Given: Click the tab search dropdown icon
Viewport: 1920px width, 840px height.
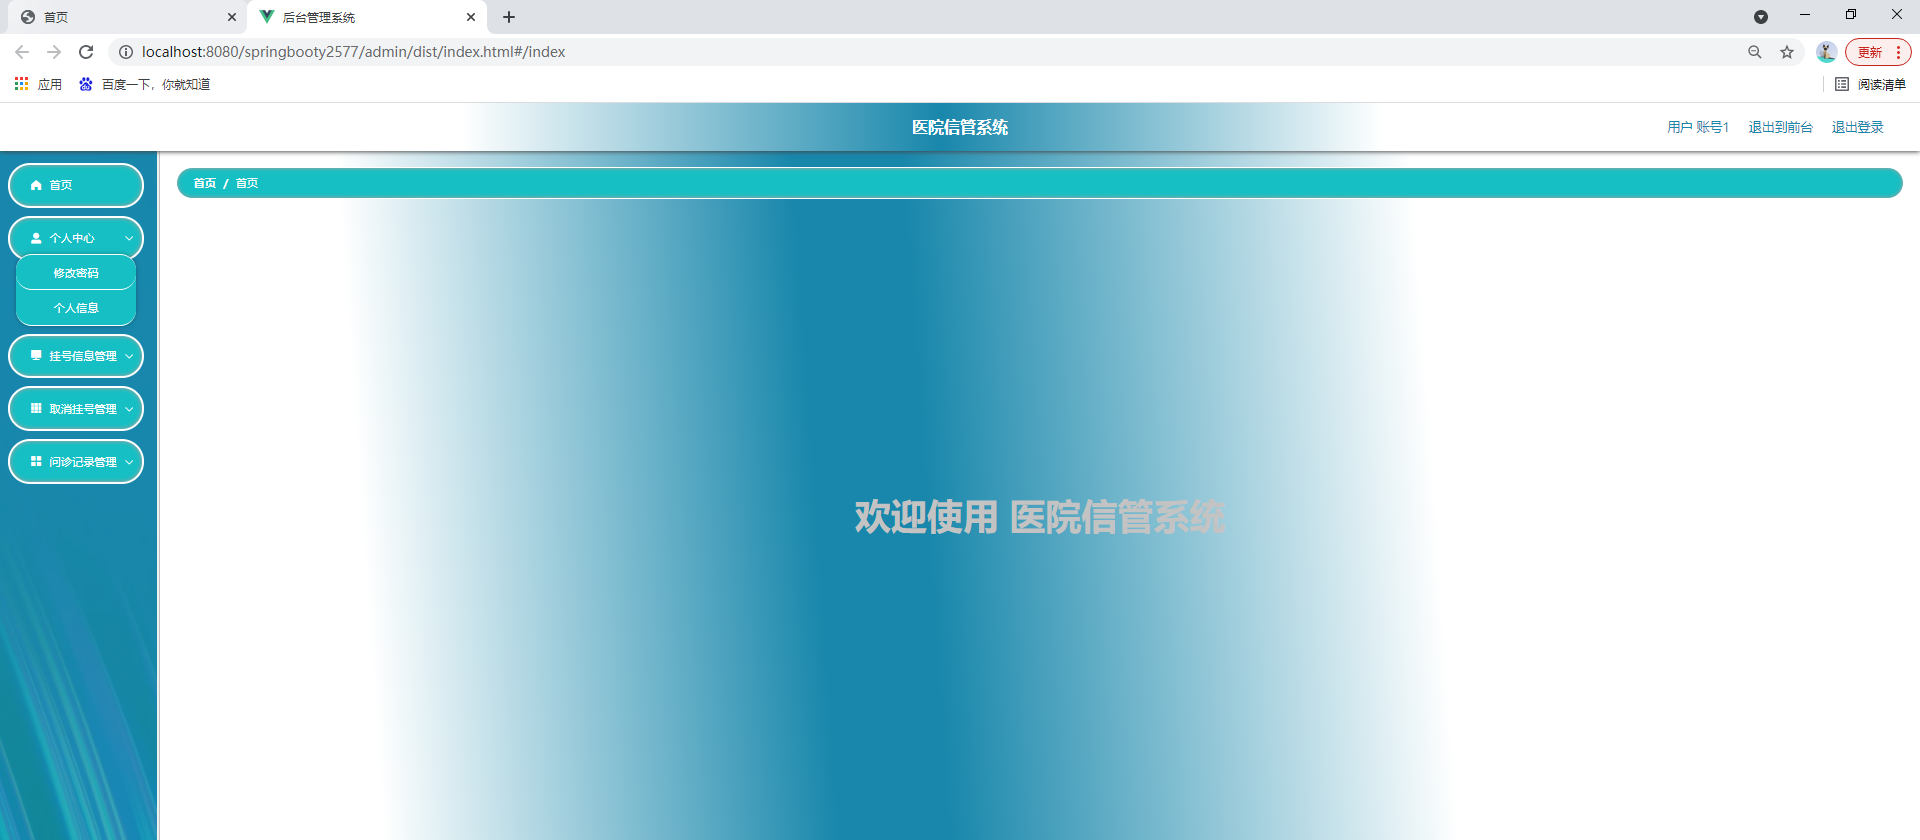Looking at the screenshot, I should click(x=1761, y=17).
